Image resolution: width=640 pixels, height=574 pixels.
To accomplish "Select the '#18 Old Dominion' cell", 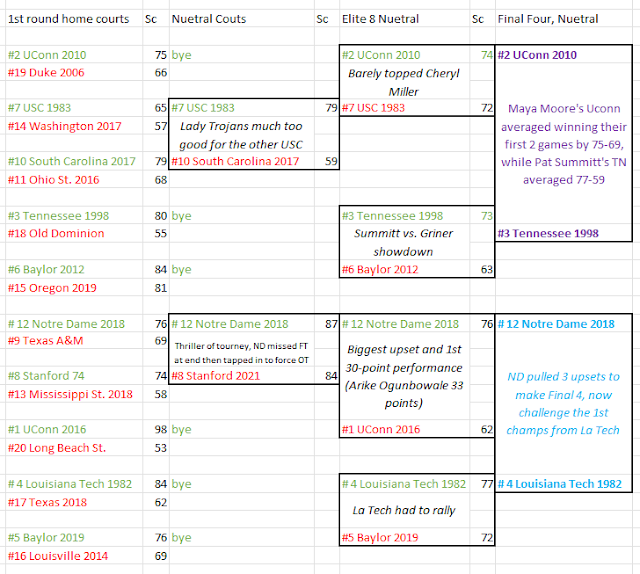I will coord(74,234).
